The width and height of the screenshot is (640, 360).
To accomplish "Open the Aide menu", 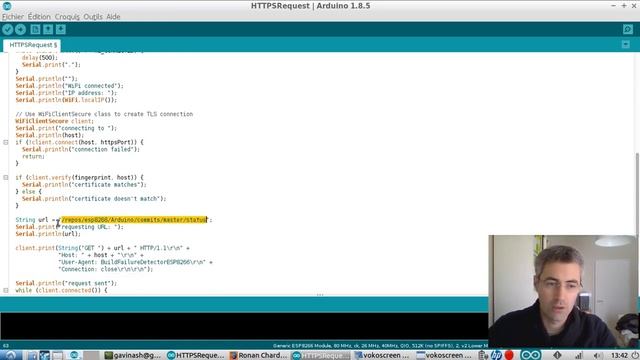I will pos(113,17).
